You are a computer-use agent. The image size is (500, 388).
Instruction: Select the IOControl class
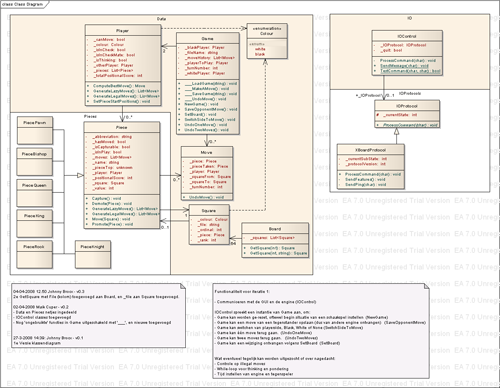click(407, 53)
